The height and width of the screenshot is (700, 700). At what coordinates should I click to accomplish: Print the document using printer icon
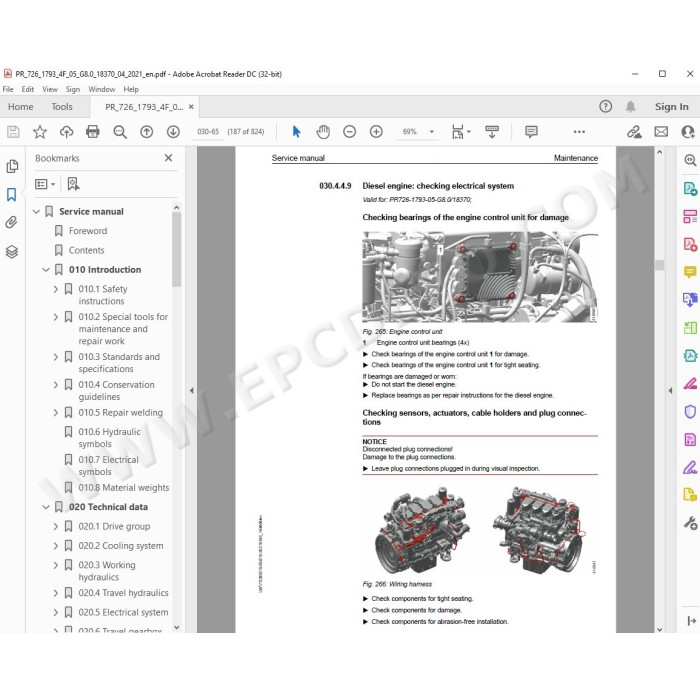pos(93,132)
